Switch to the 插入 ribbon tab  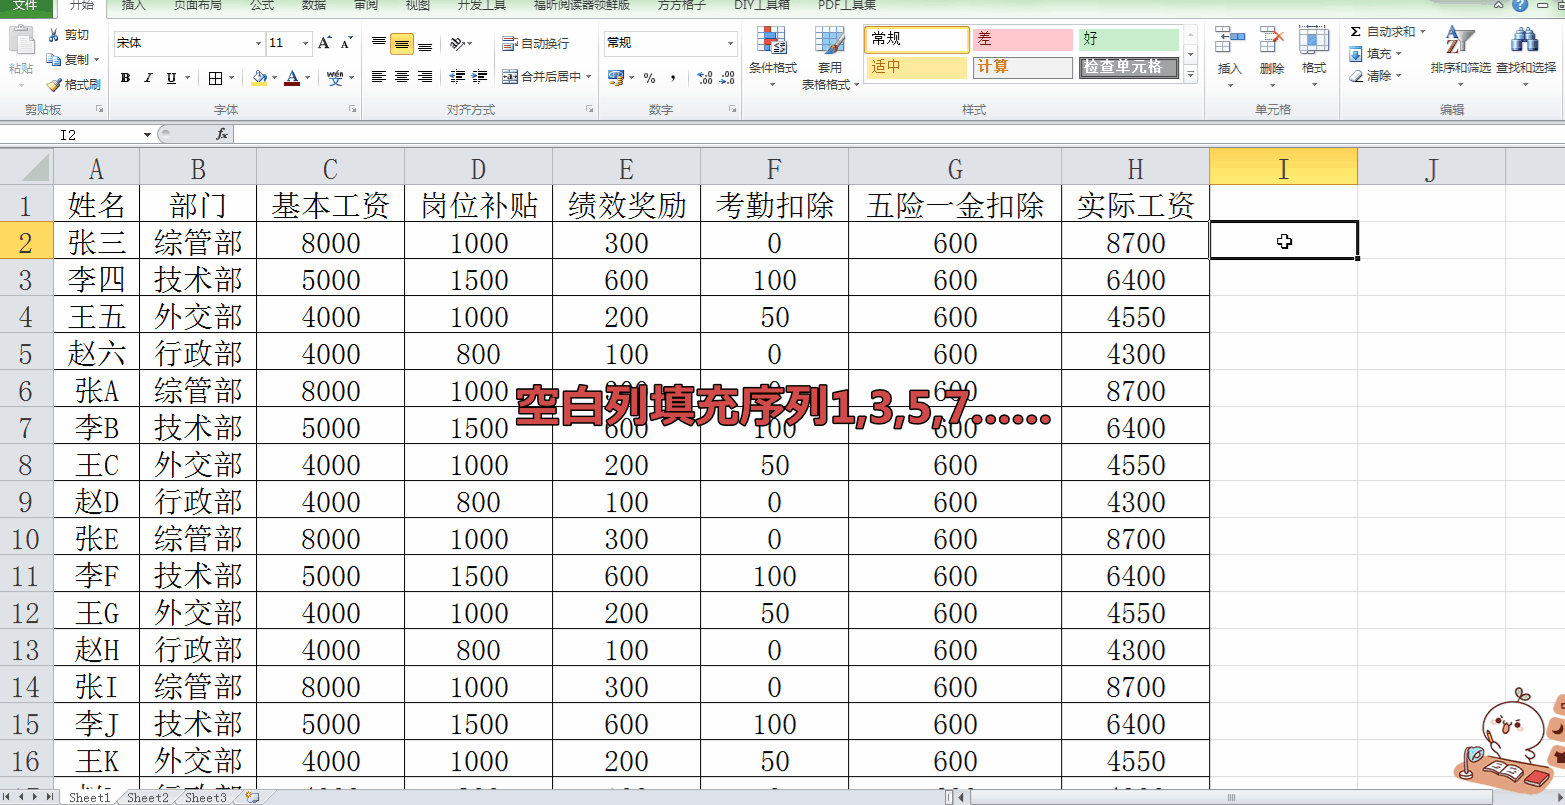click(x=133, y=8)
